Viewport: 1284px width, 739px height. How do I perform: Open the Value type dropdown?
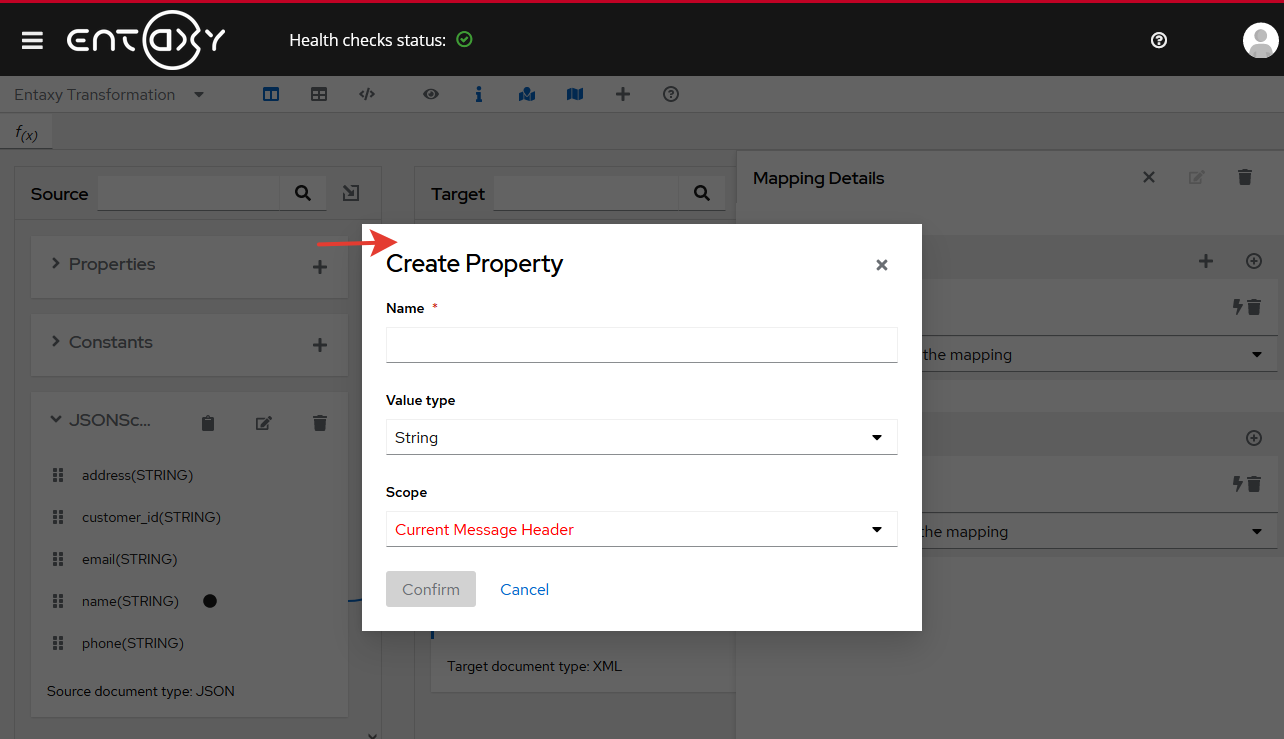pos(641,437)
